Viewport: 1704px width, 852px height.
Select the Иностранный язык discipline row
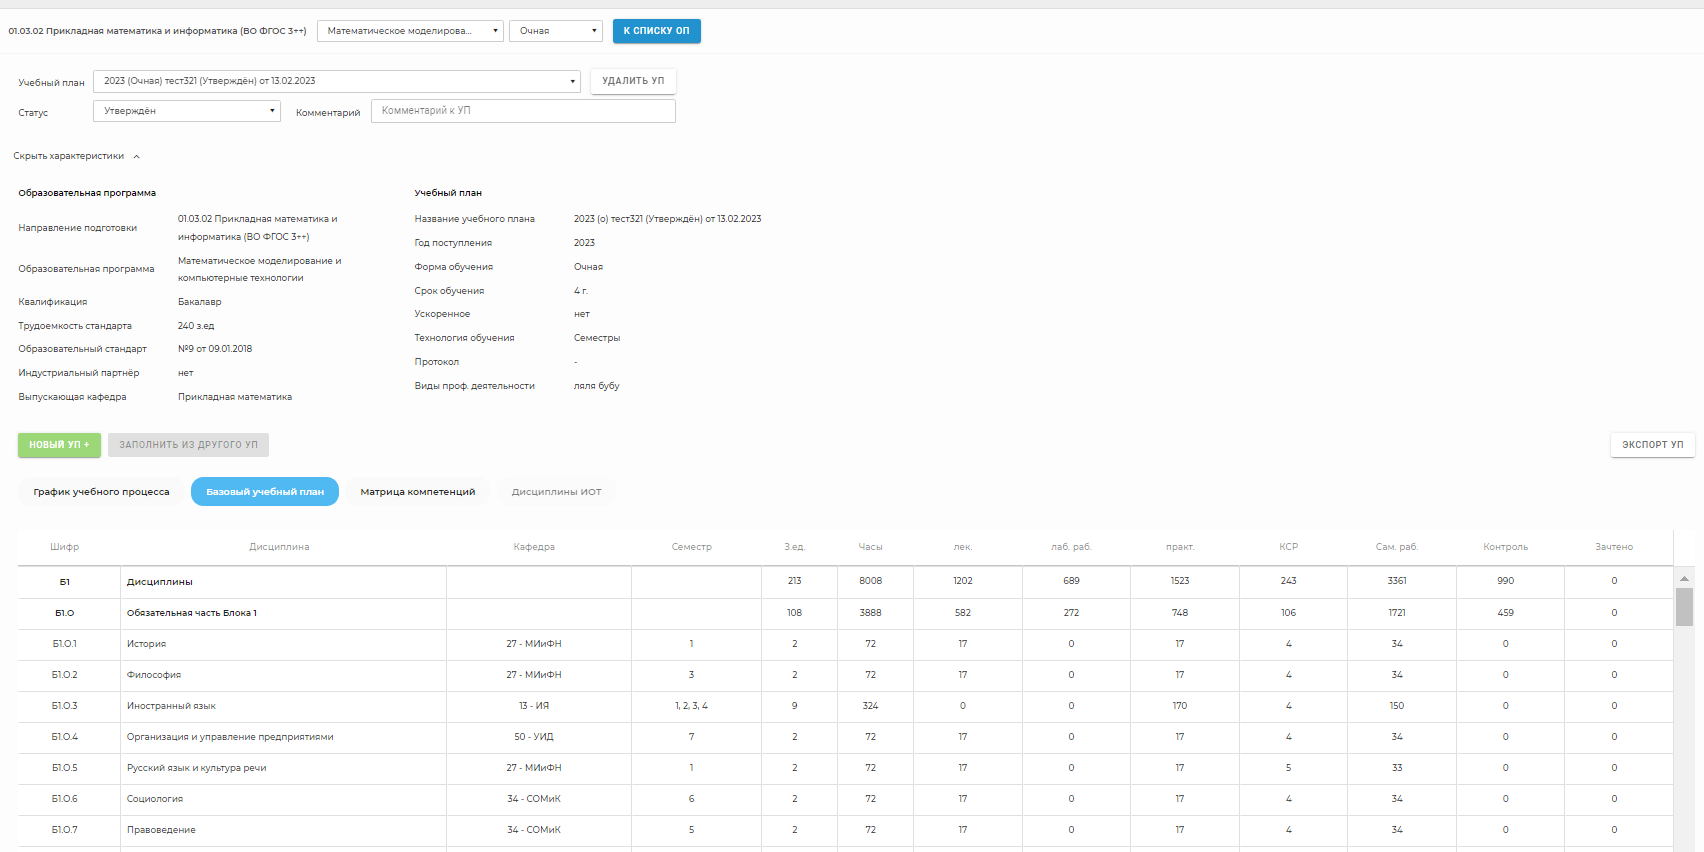click(845, 706)
